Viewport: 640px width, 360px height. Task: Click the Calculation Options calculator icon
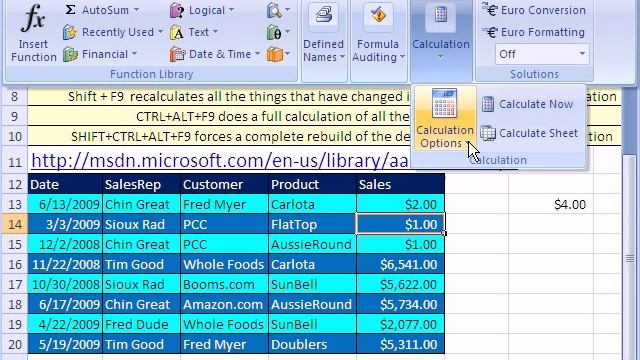444,104
